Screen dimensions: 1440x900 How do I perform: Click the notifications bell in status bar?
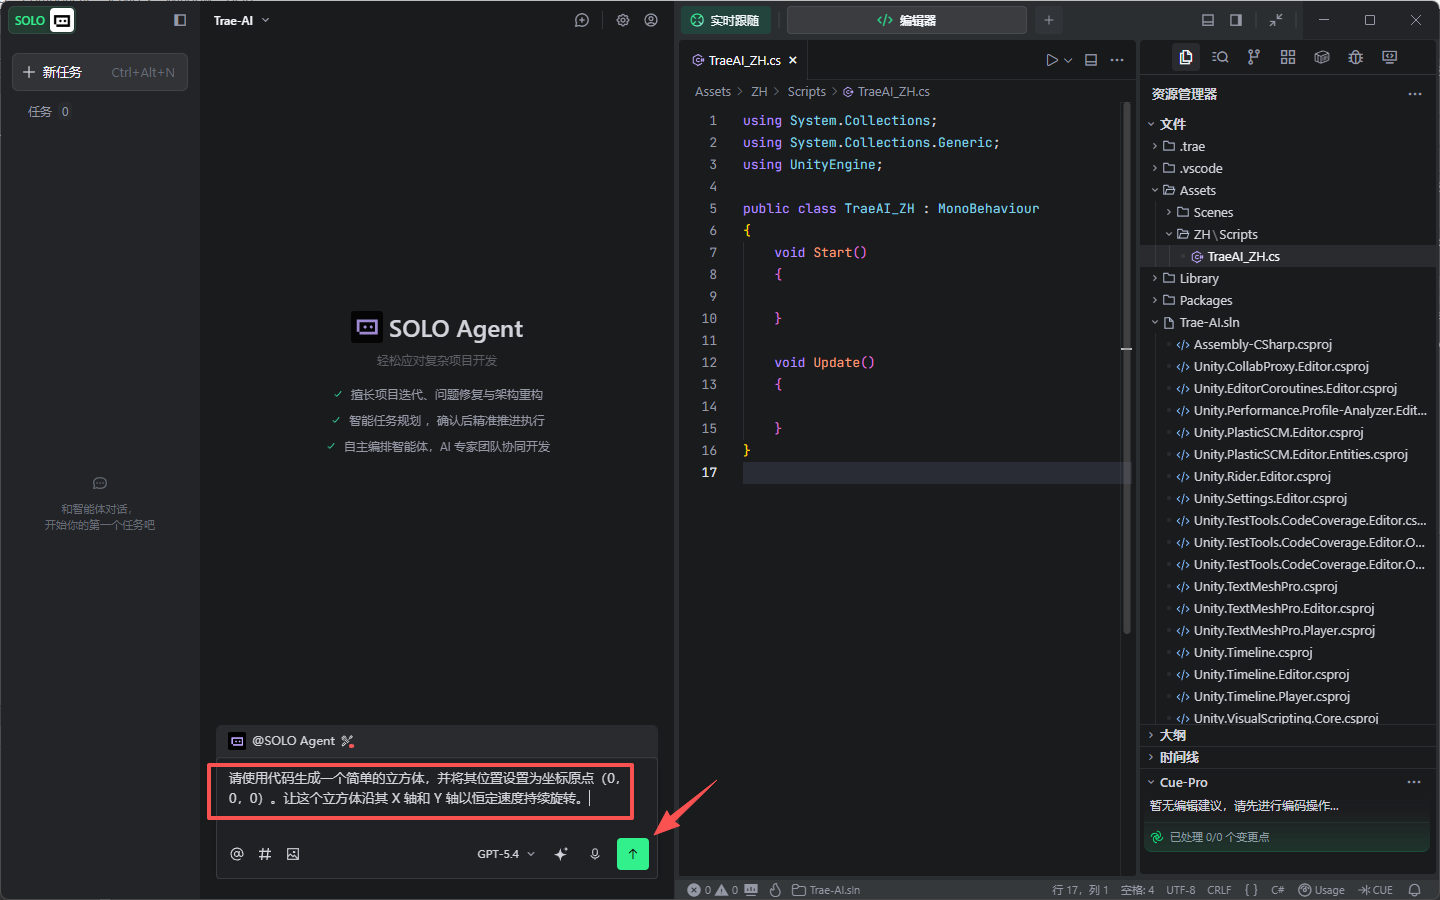point(1415,890)
